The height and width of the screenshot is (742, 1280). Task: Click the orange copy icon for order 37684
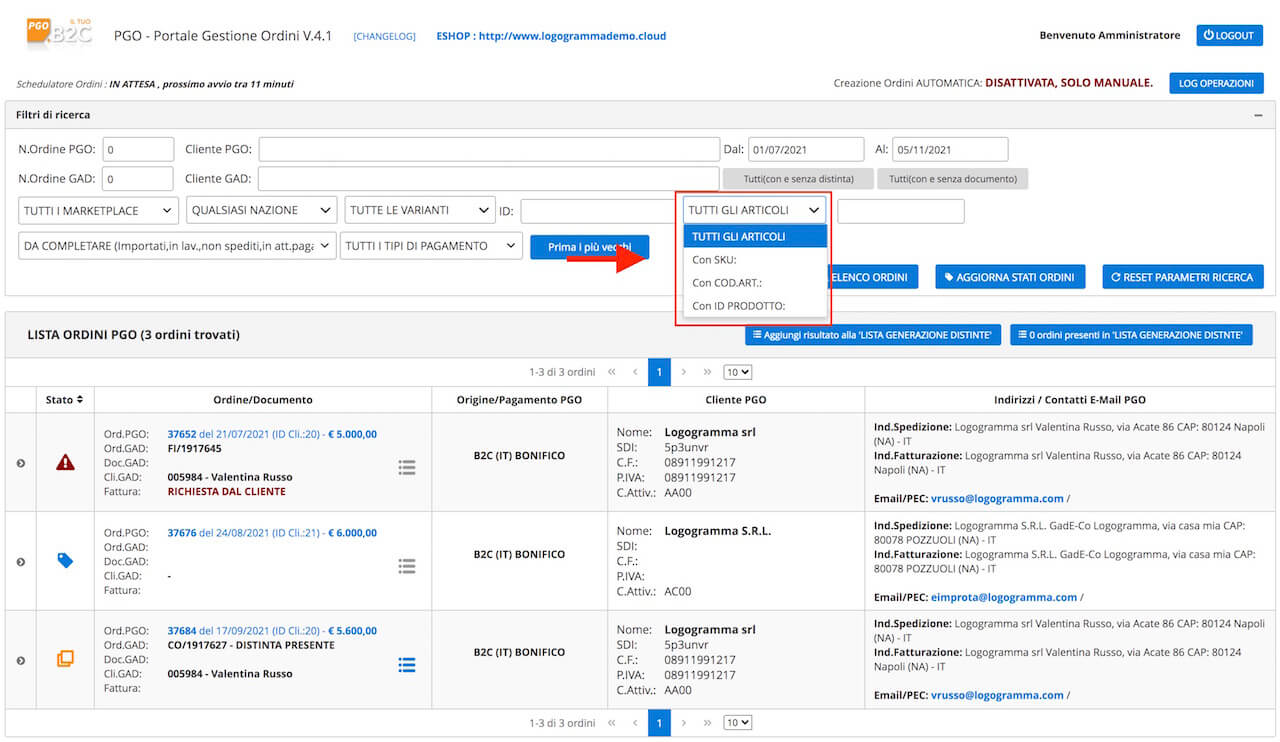[65, 659]
